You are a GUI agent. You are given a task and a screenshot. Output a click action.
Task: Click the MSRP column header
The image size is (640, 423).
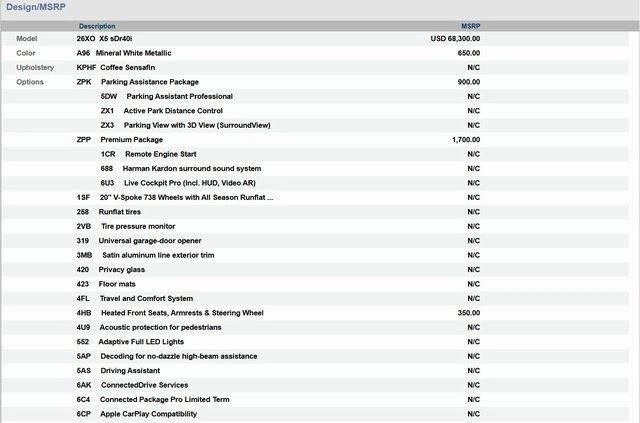470,26
